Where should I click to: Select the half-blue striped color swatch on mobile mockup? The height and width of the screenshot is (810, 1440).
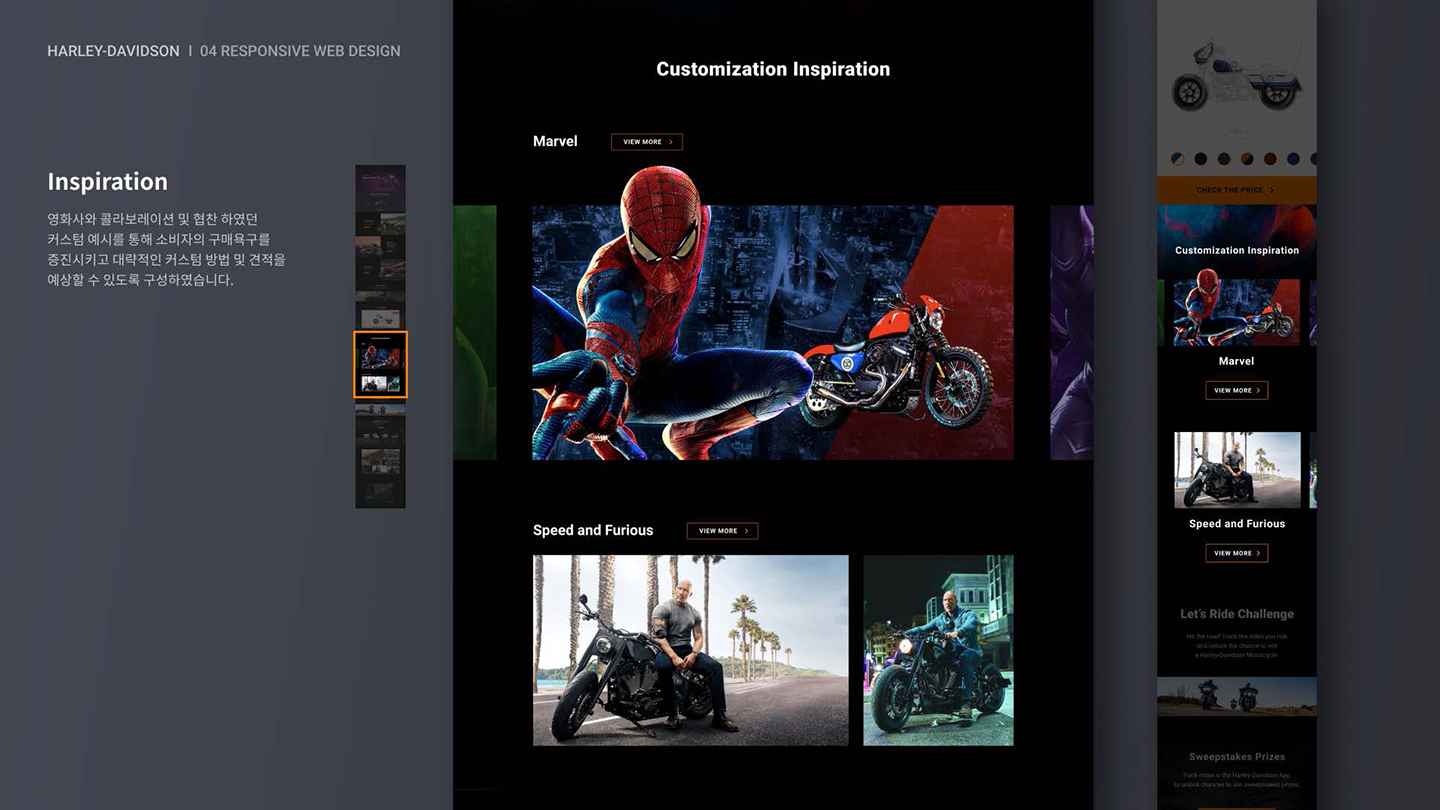1177,158
